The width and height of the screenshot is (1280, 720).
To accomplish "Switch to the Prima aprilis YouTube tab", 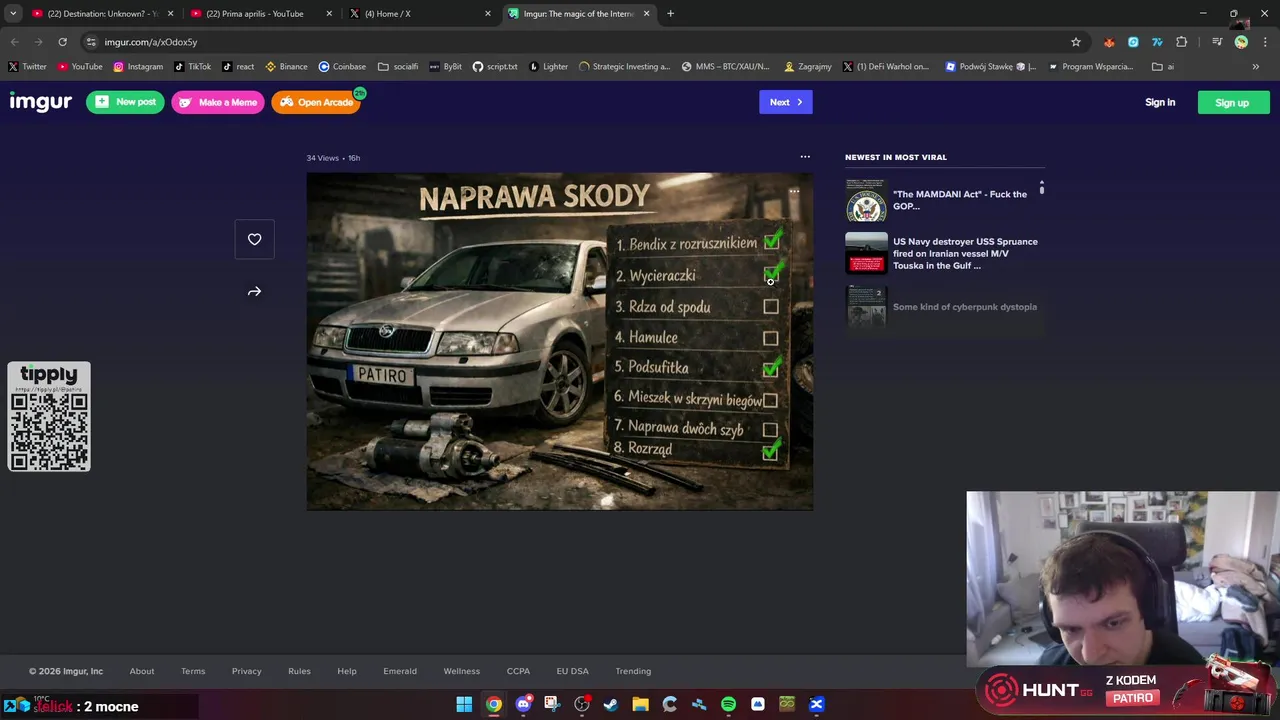I will click(262, 14).
